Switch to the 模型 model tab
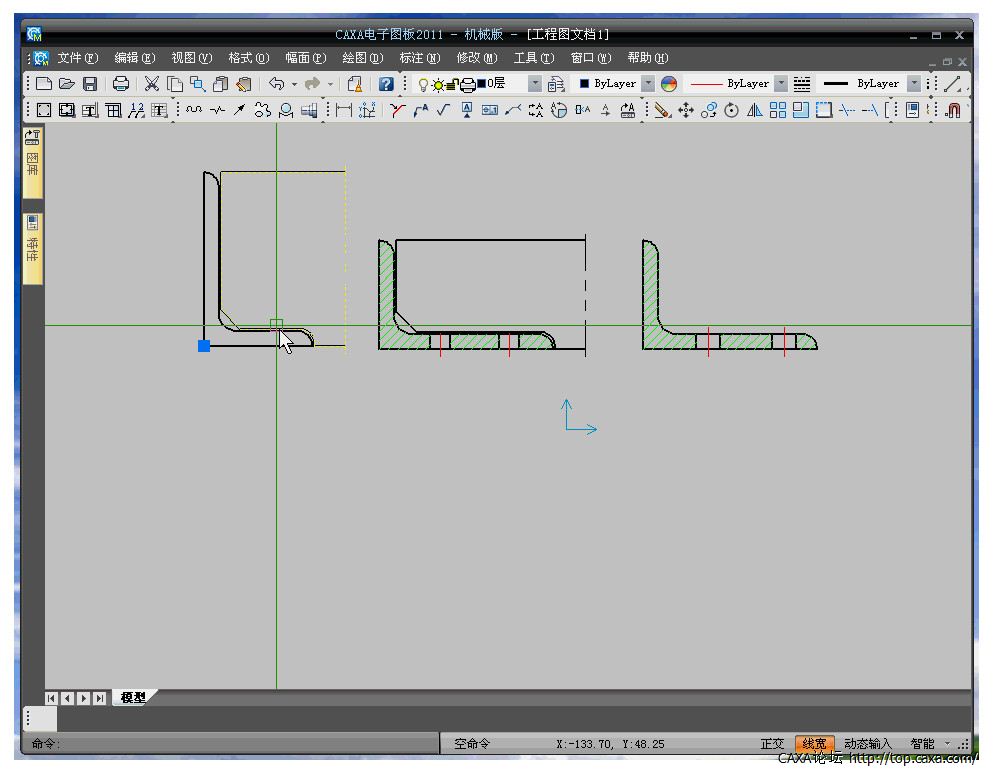This screenshot has width=993, height=775. 133,697
